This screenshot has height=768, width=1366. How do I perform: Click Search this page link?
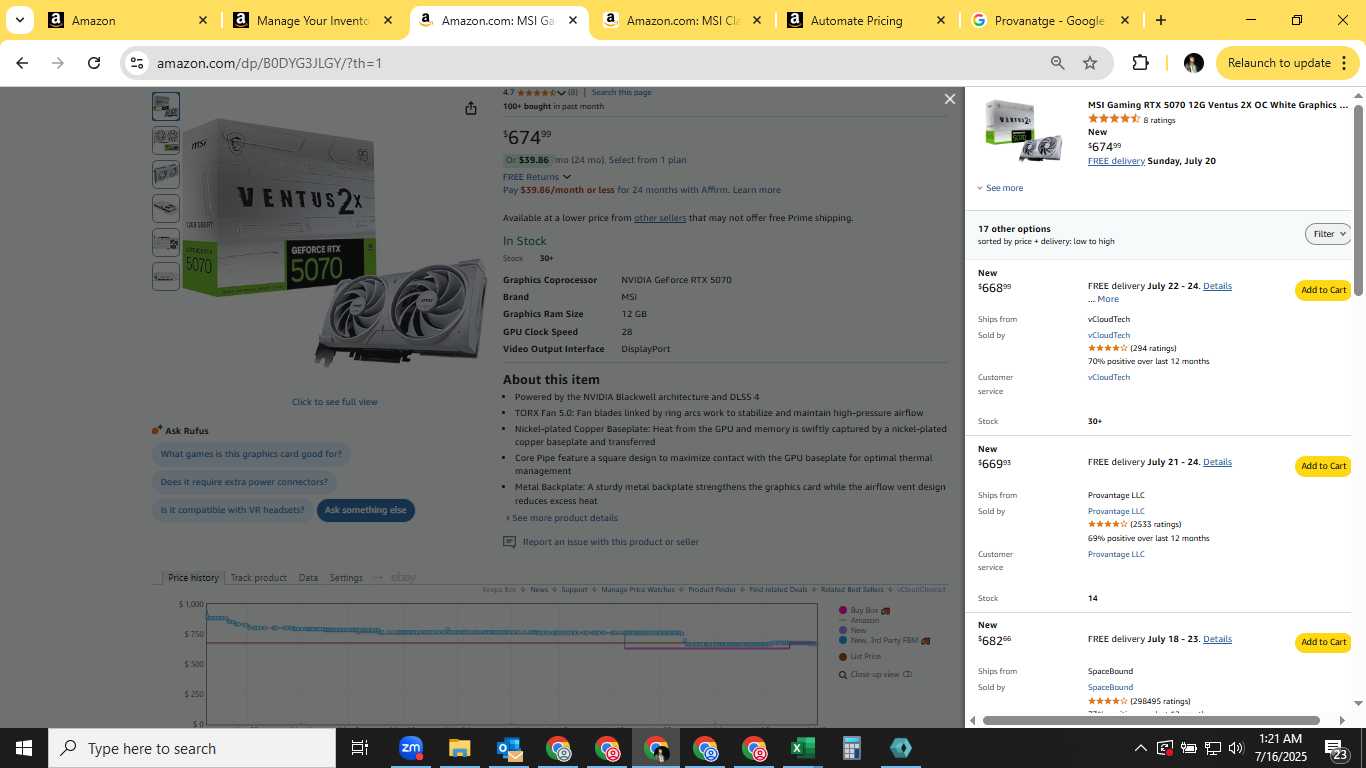(621, 93)
